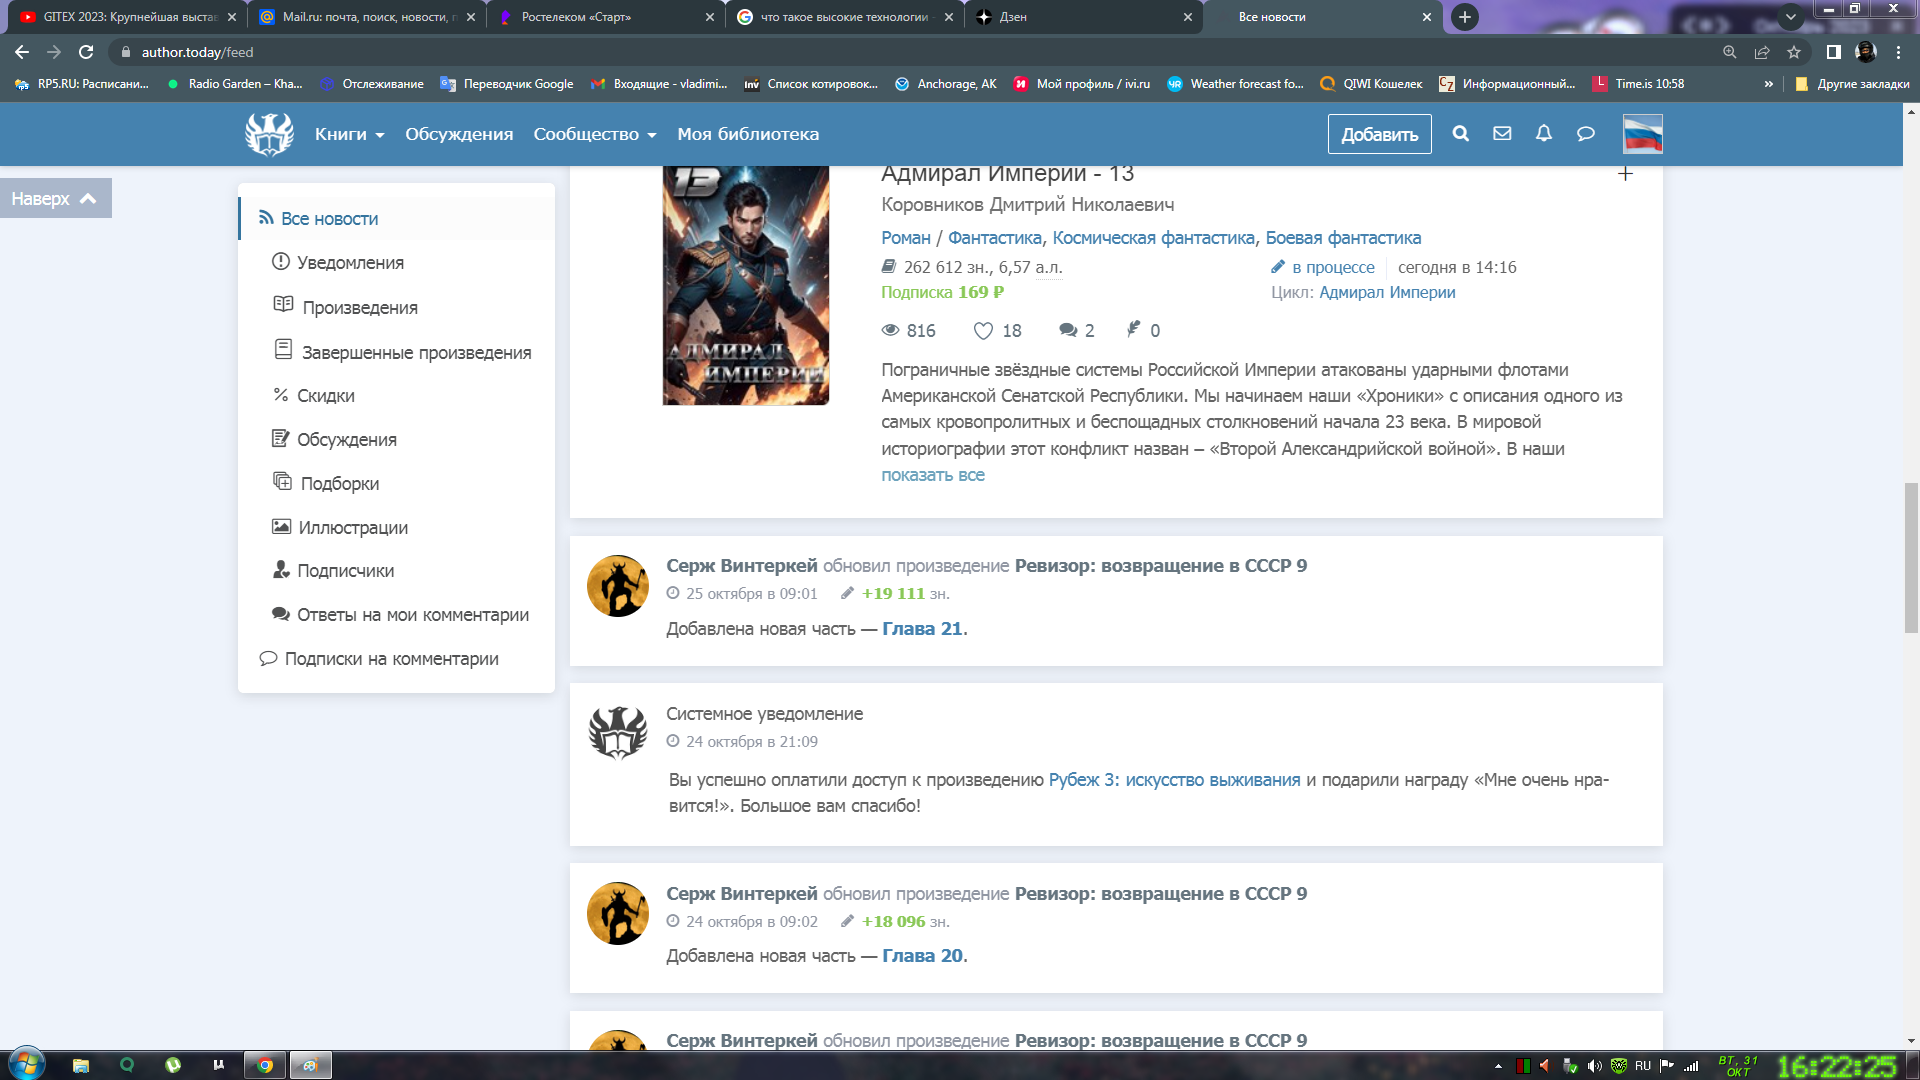Viewport: 1920px width, 1080px height.
Task: Bookmark this page with the star icon
Action: point(1794,52)
